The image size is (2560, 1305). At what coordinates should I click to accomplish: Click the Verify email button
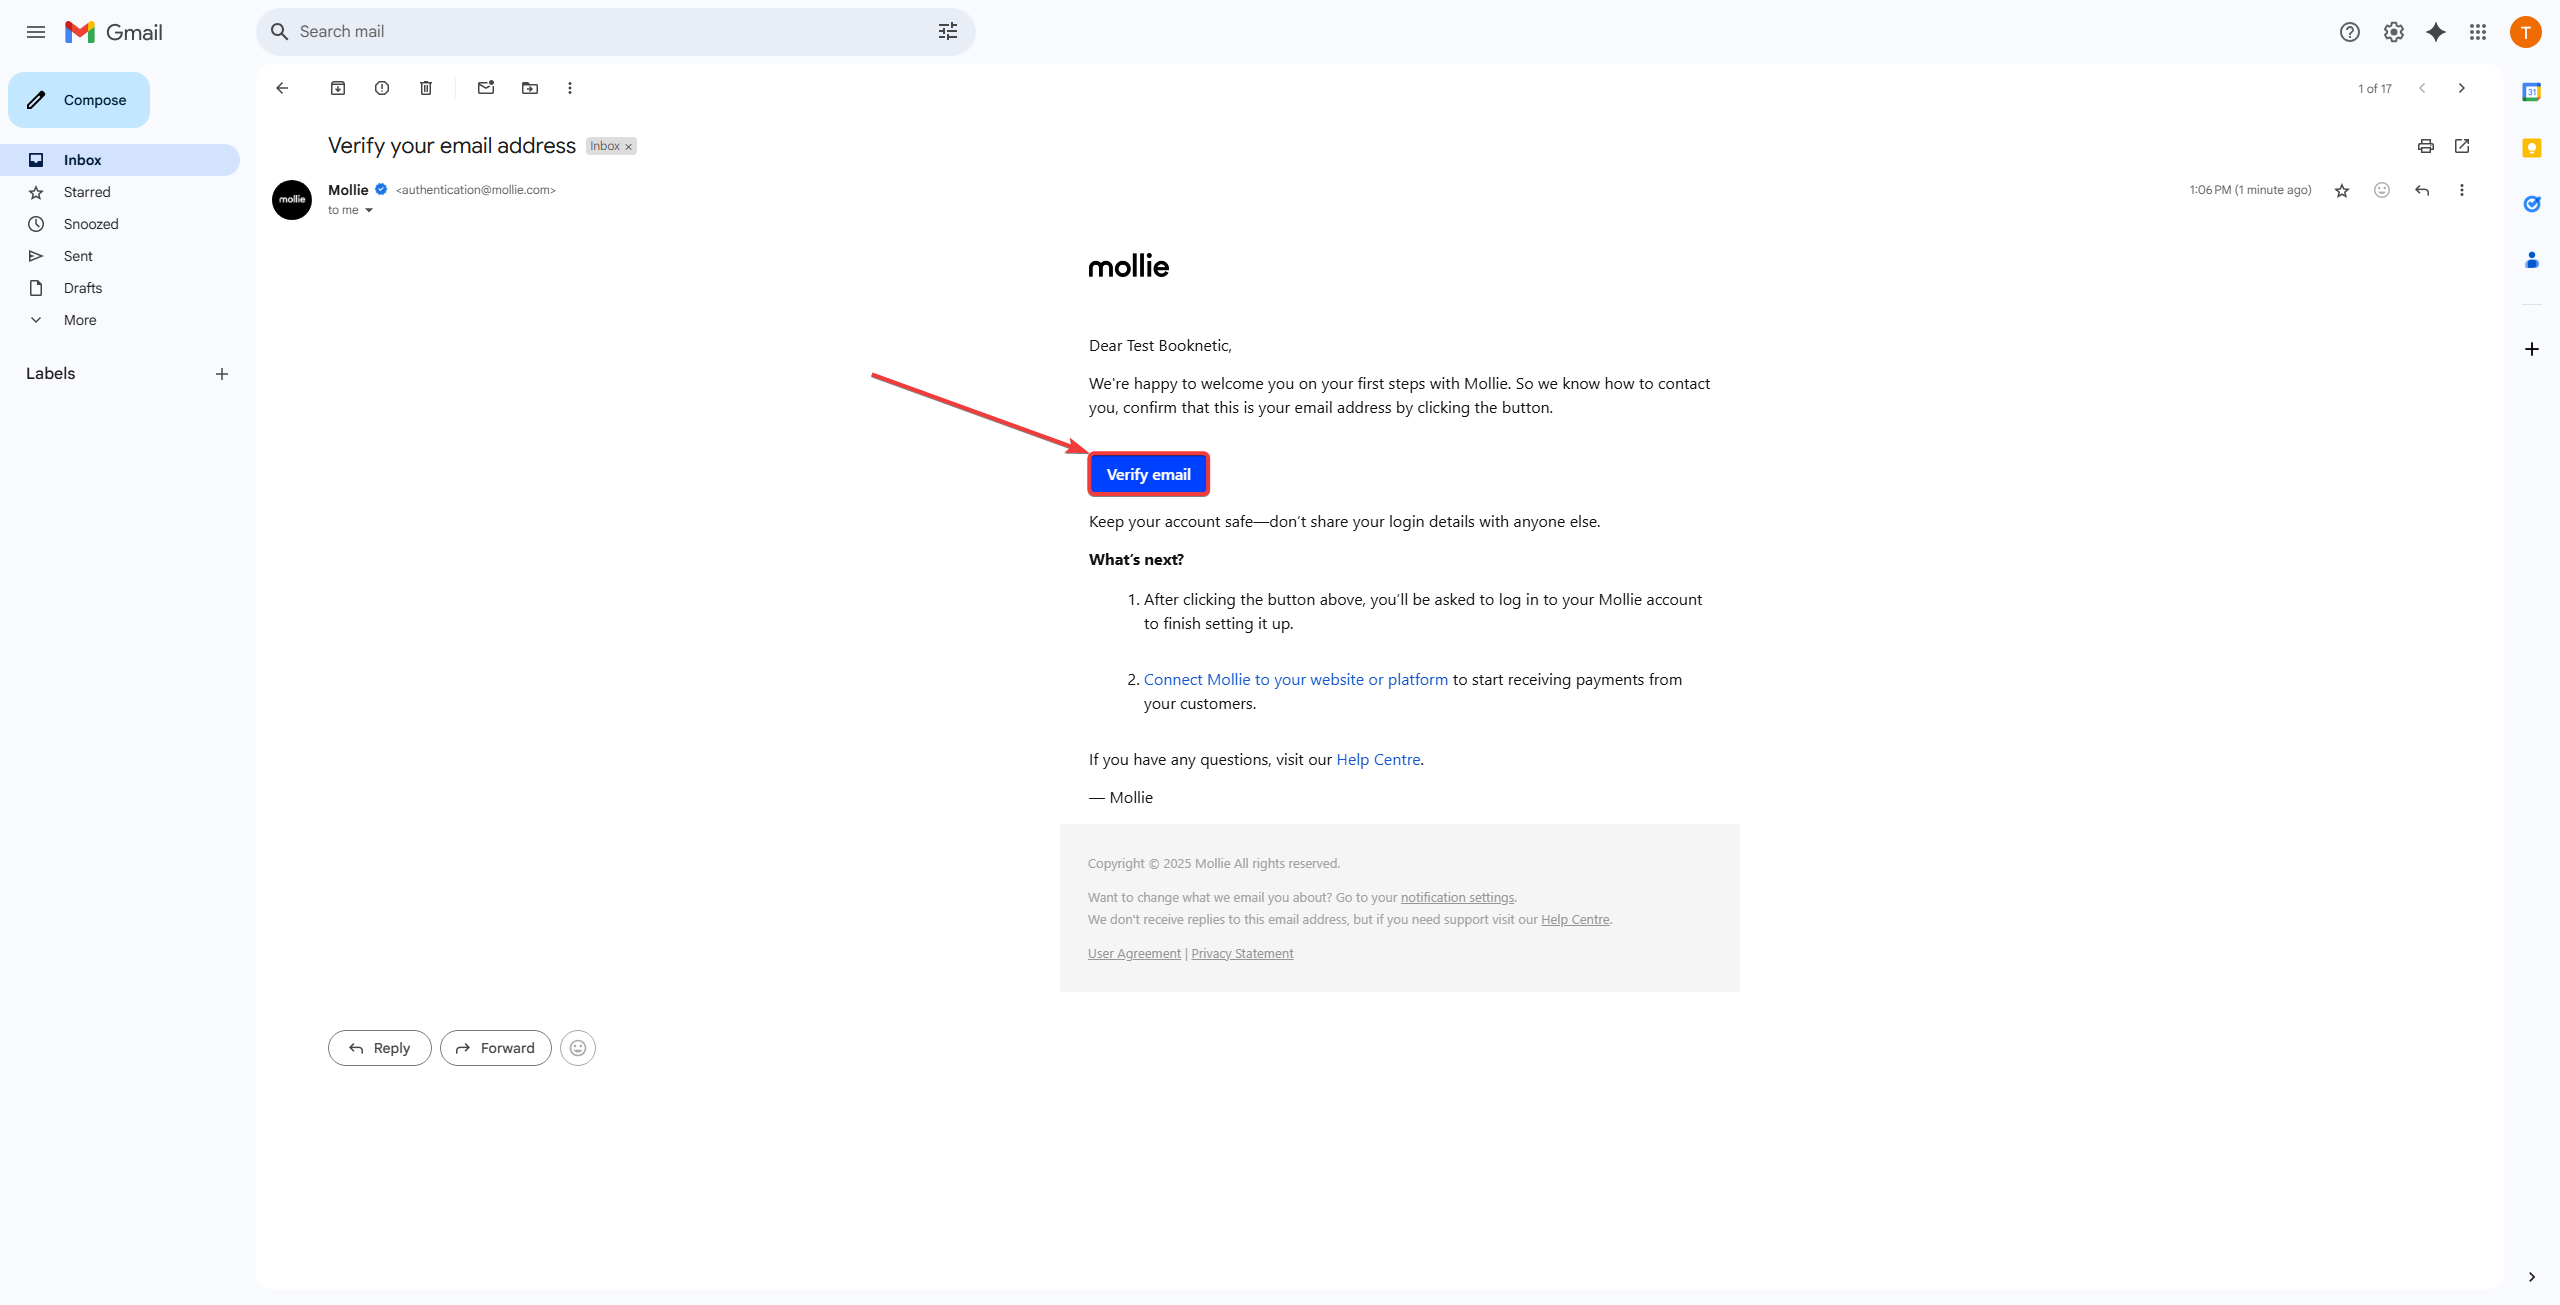(x=1149, y=474)
